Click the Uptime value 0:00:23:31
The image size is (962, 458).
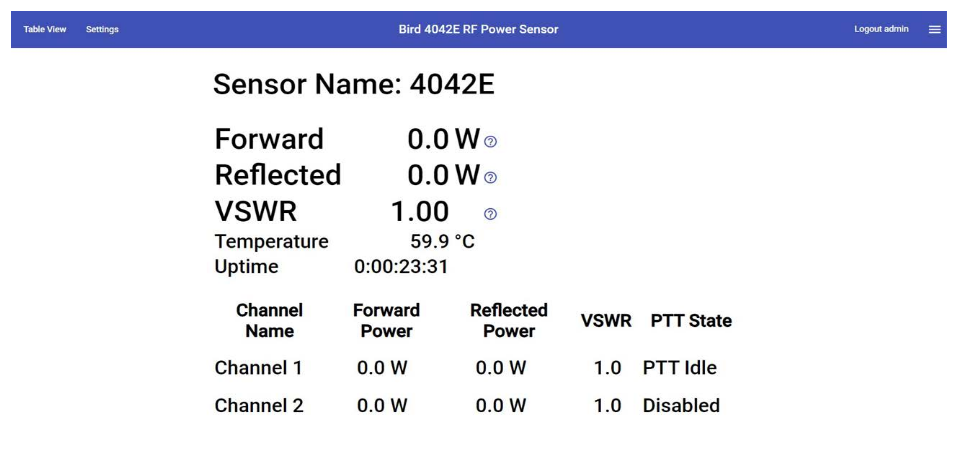401,267
